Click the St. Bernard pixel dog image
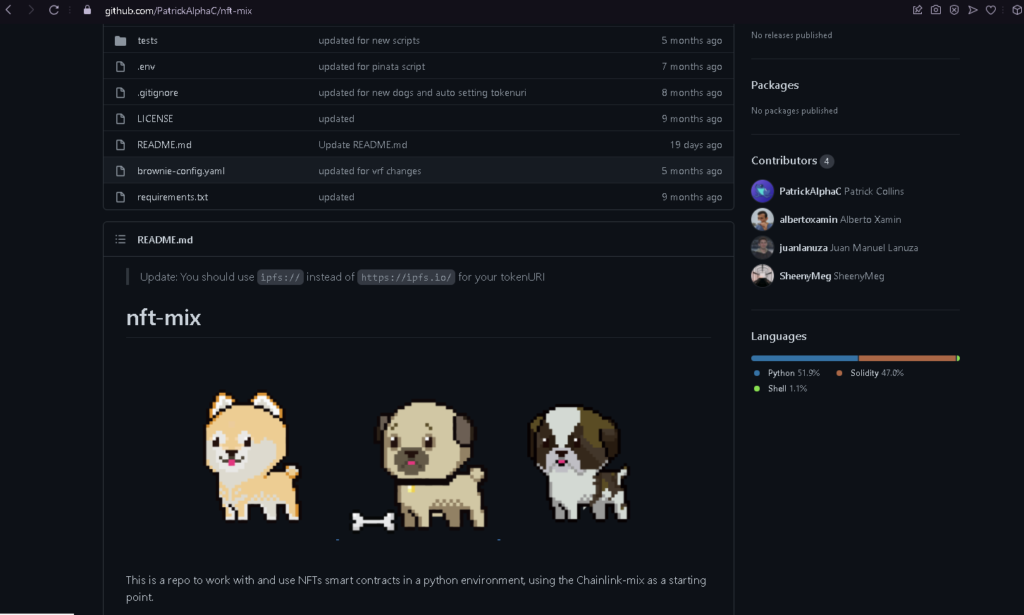The width and height of the screenshot is (1024, 615). [577, 464]
